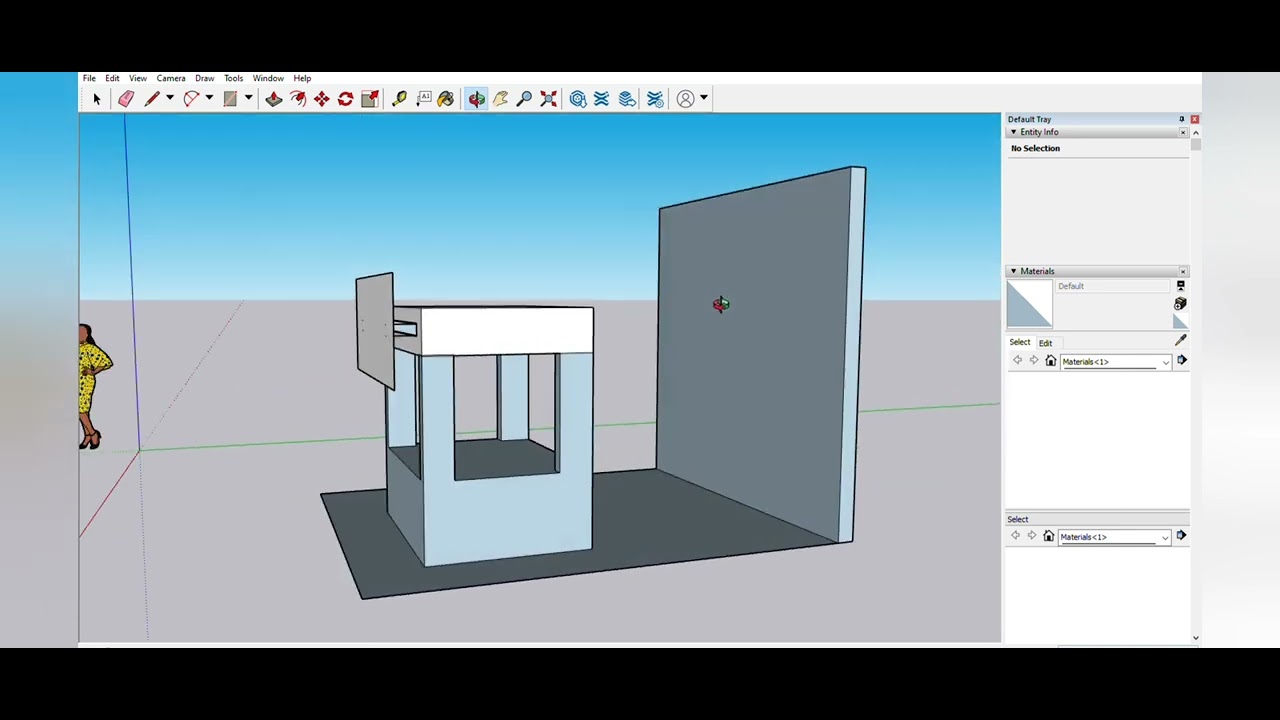Go to materials home (In Model)
Screen dimensions: 1280x720
1051,361
